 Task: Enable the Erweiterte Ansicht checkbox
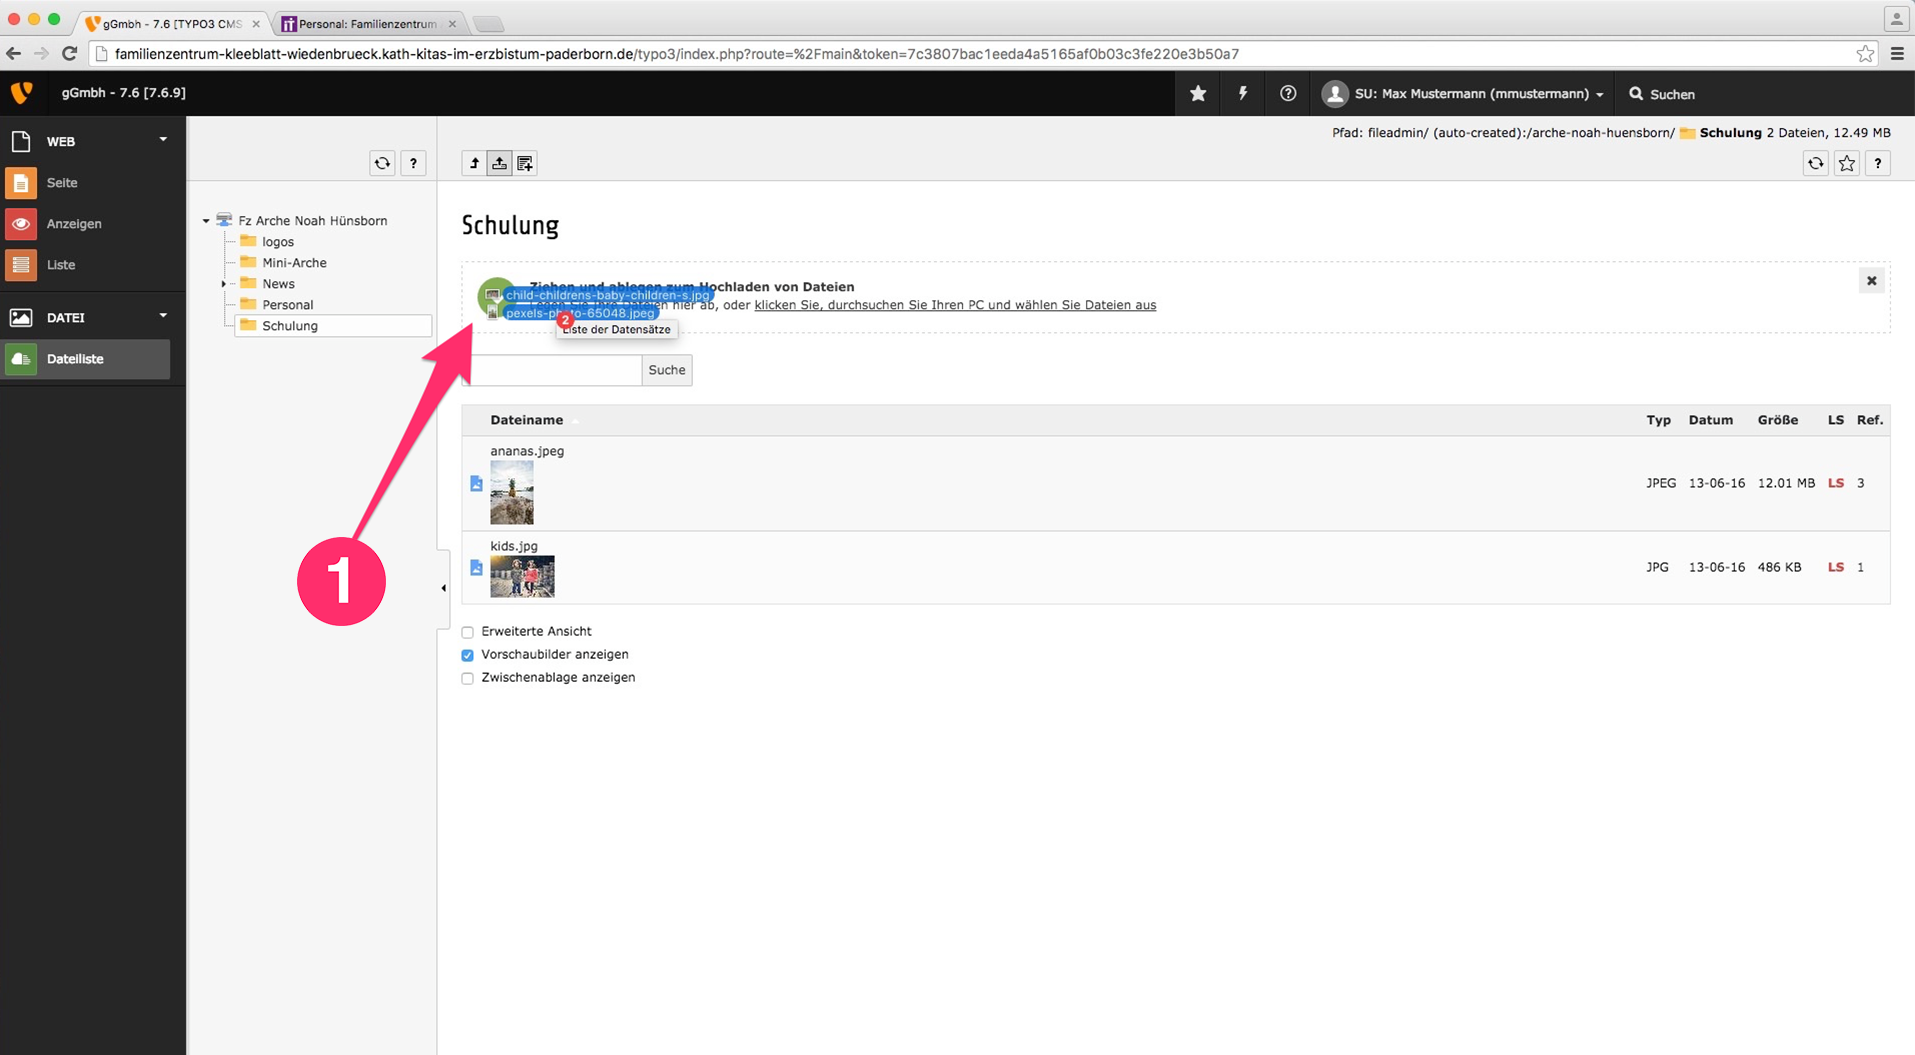tap(467, 632)
